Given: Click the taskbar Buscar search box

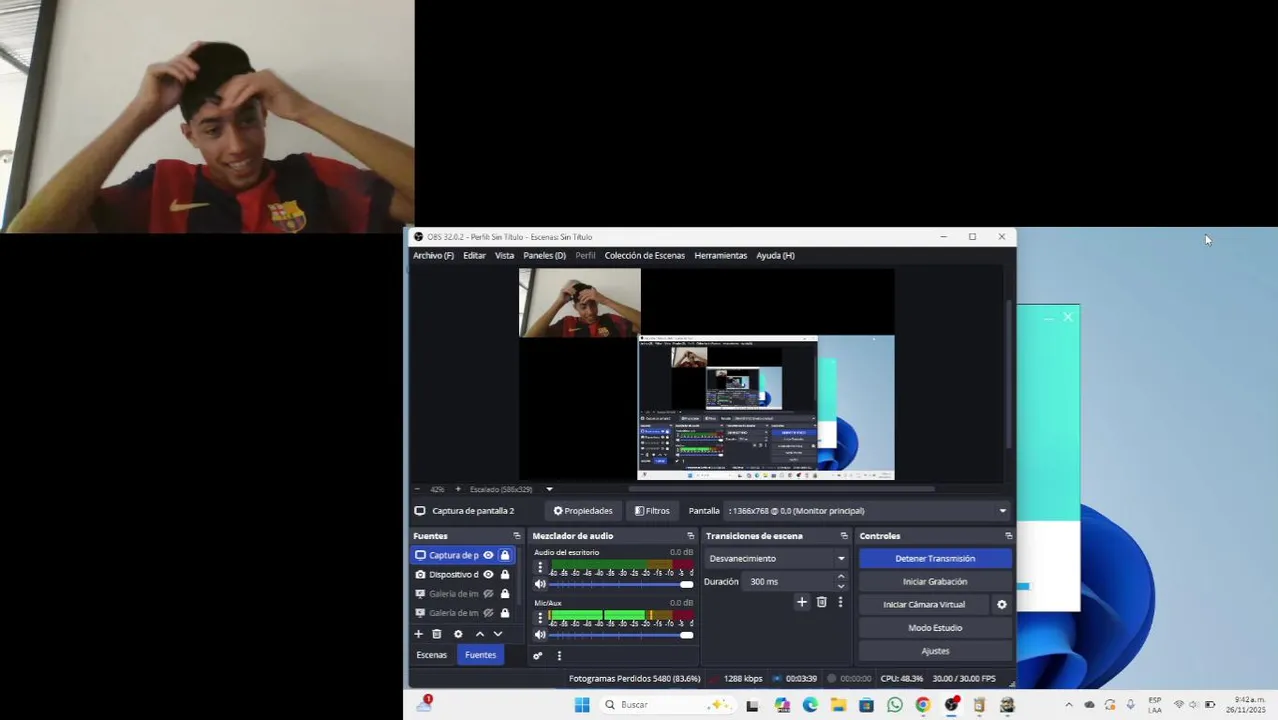Looking at the screenshot, I should tap(667, 705).
